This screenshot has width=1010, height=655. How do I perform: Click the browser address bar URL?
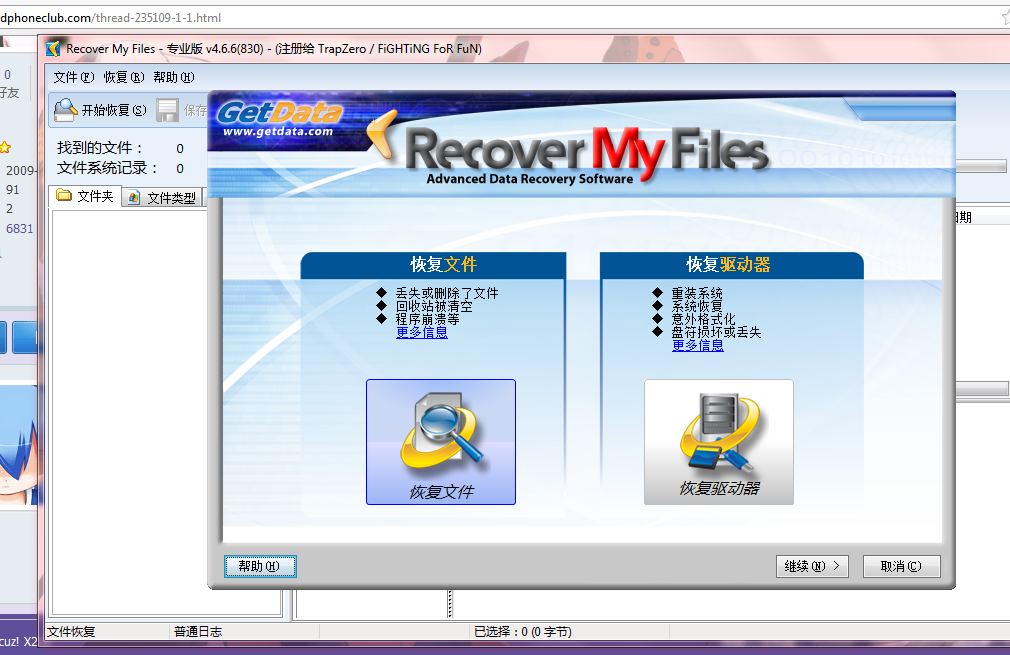point(111,17)
